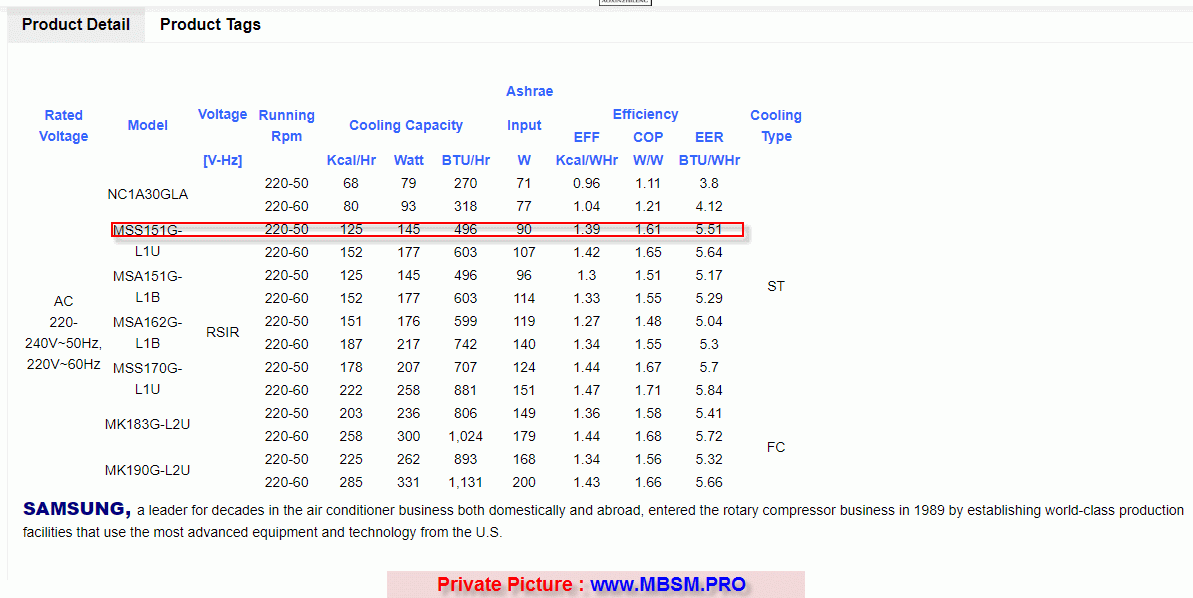Screen dimensions: 1193x598
Task: Click the small thumbnail at top center
Action: [625, 3]
